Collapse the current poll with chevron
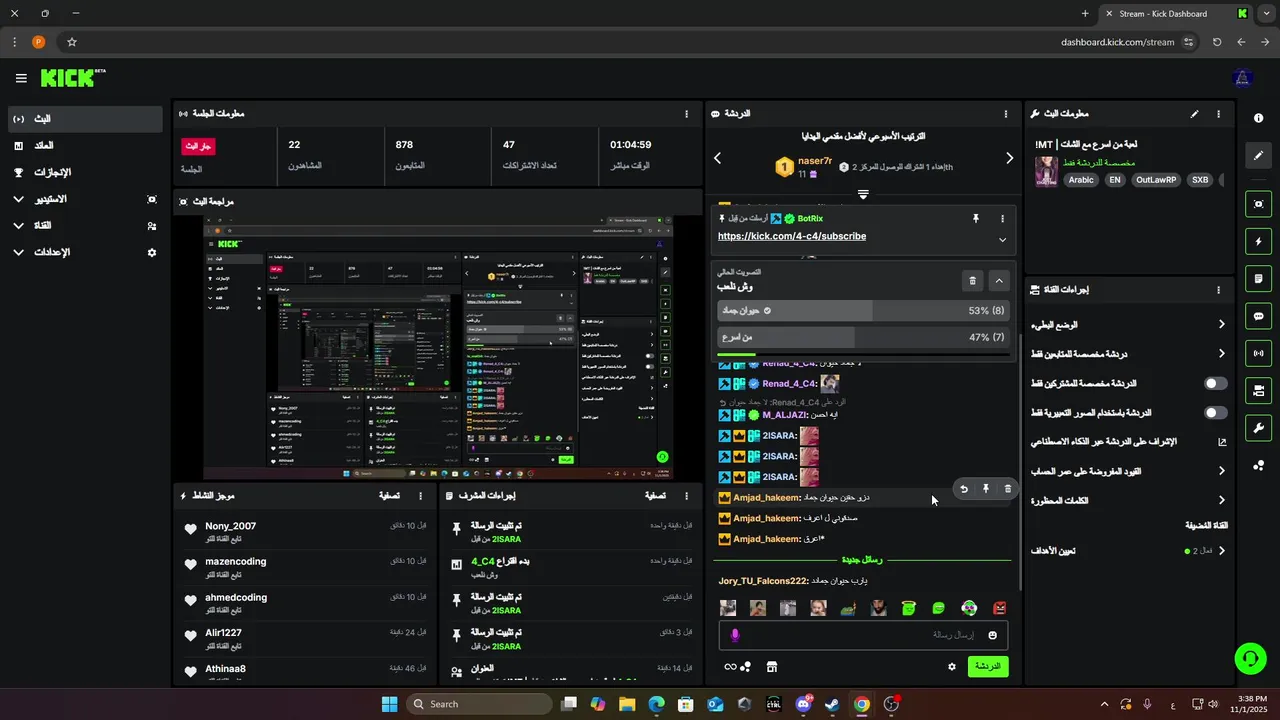 pos(998,281)
